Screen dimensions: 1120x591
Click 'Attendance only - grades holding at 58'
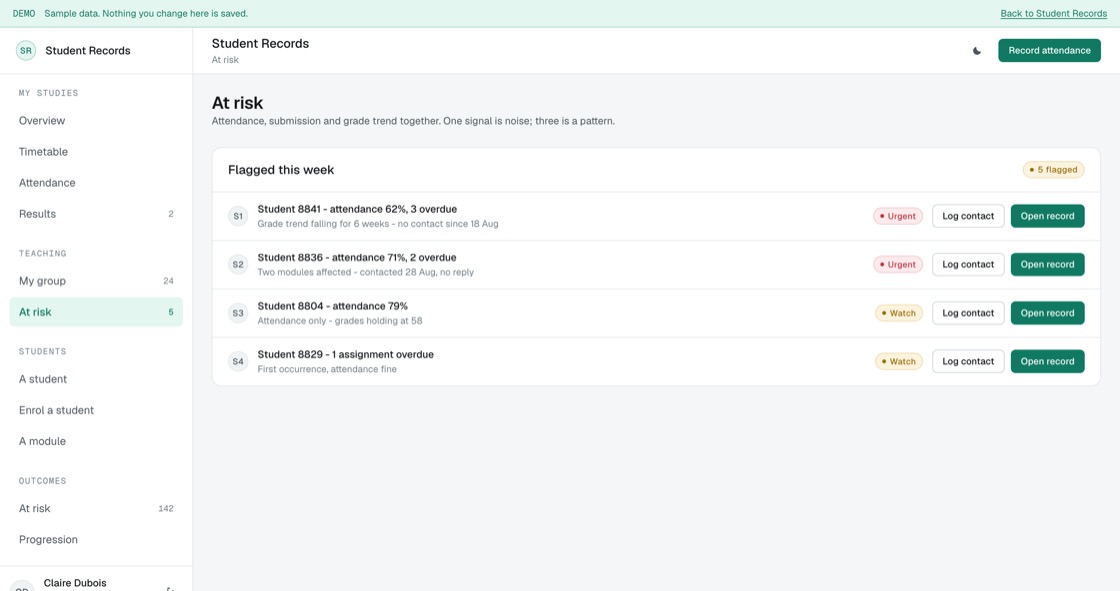click(339, 321)
